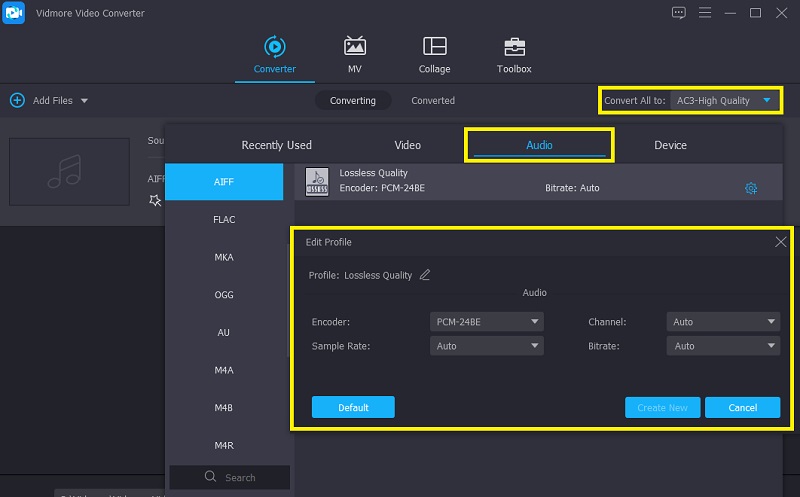Switch to the MV section
The height and width of the screenshot is (497, 800).
(x=354, y=47)
